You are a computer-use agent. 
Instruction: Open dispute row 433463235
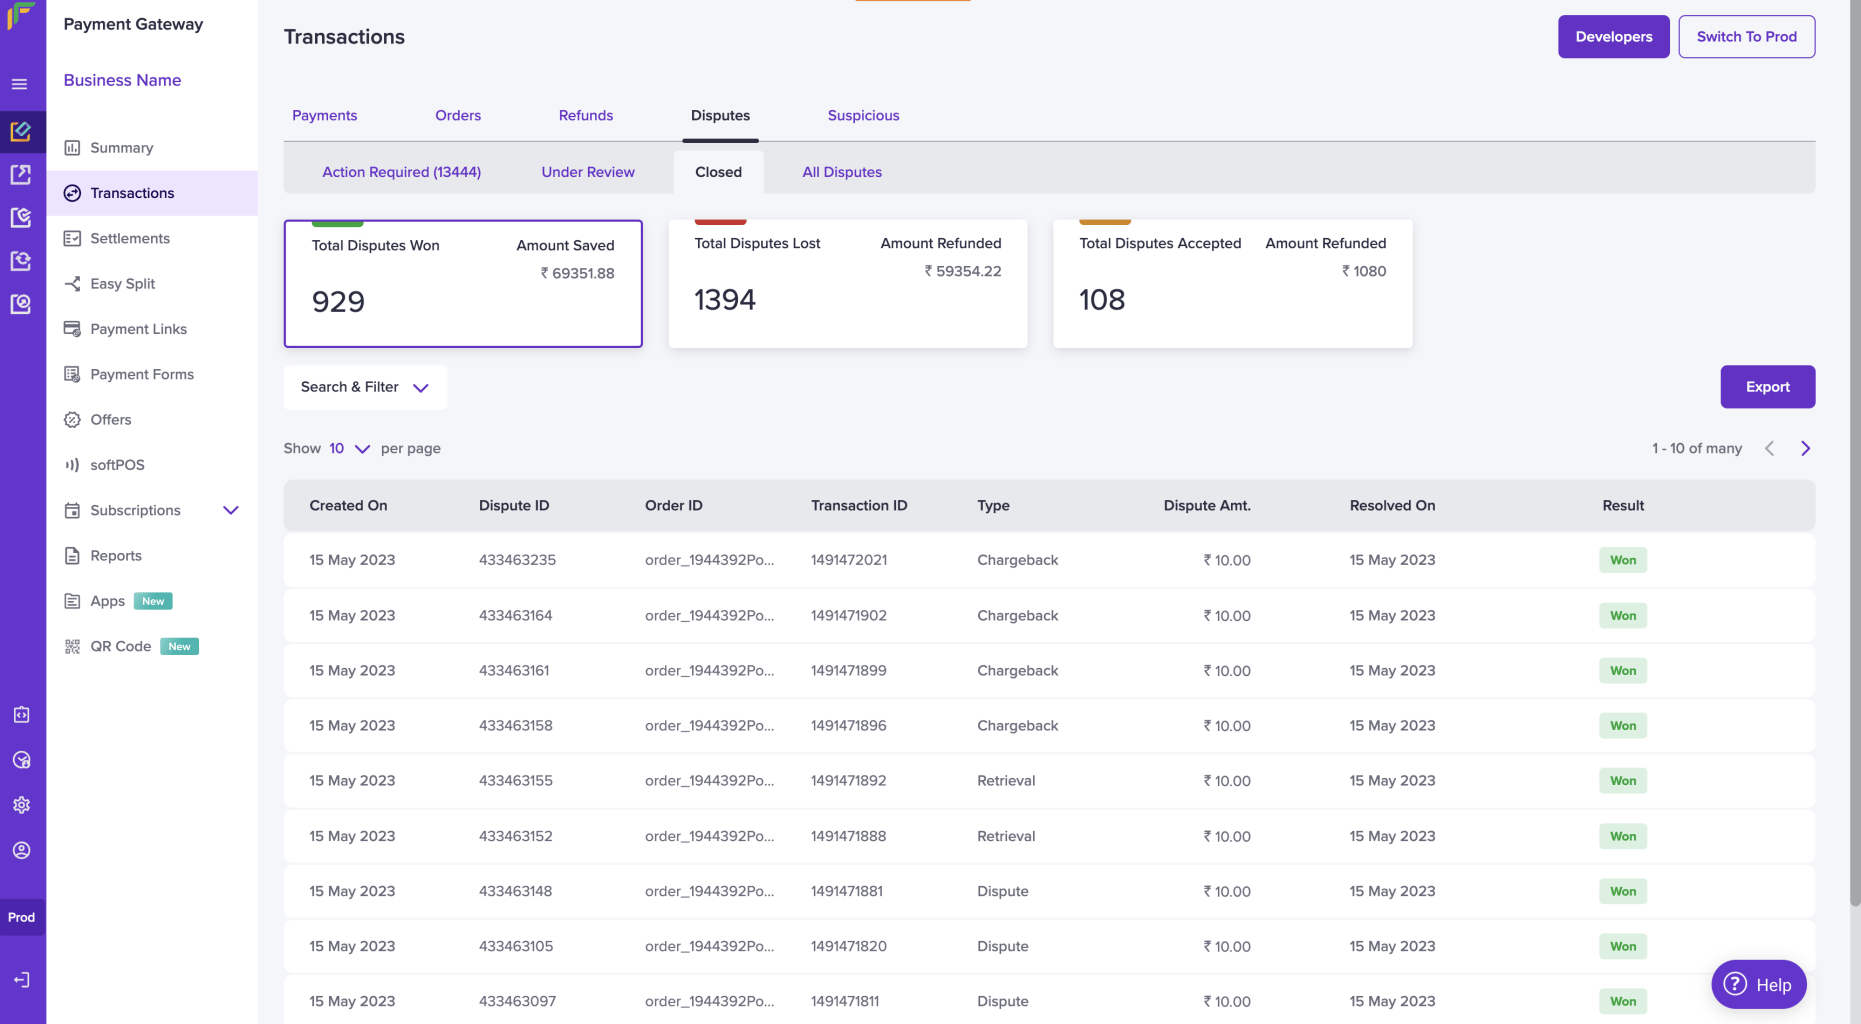(1049, 560)
